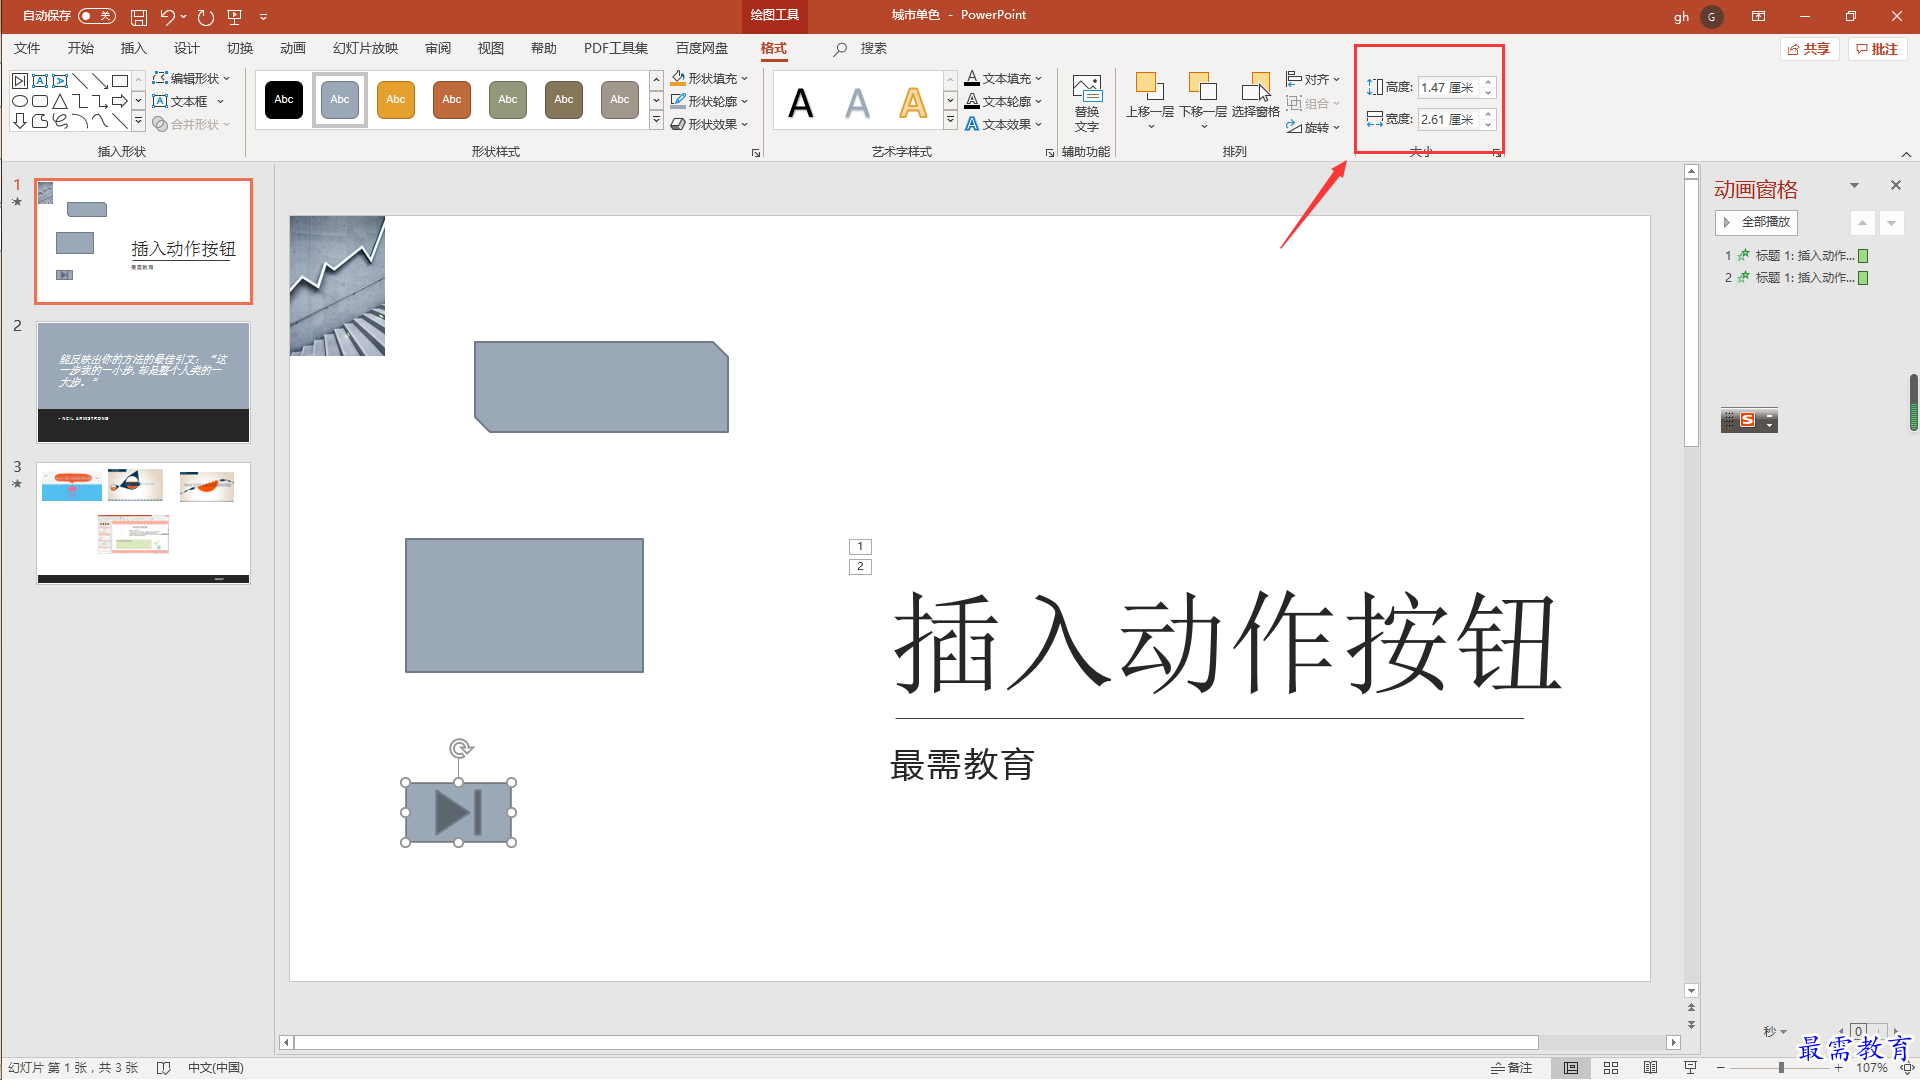Screen dimensions: 1920x1080
Task: Click 上移一层 bring forward icon
Action: tap(1150, 100)
